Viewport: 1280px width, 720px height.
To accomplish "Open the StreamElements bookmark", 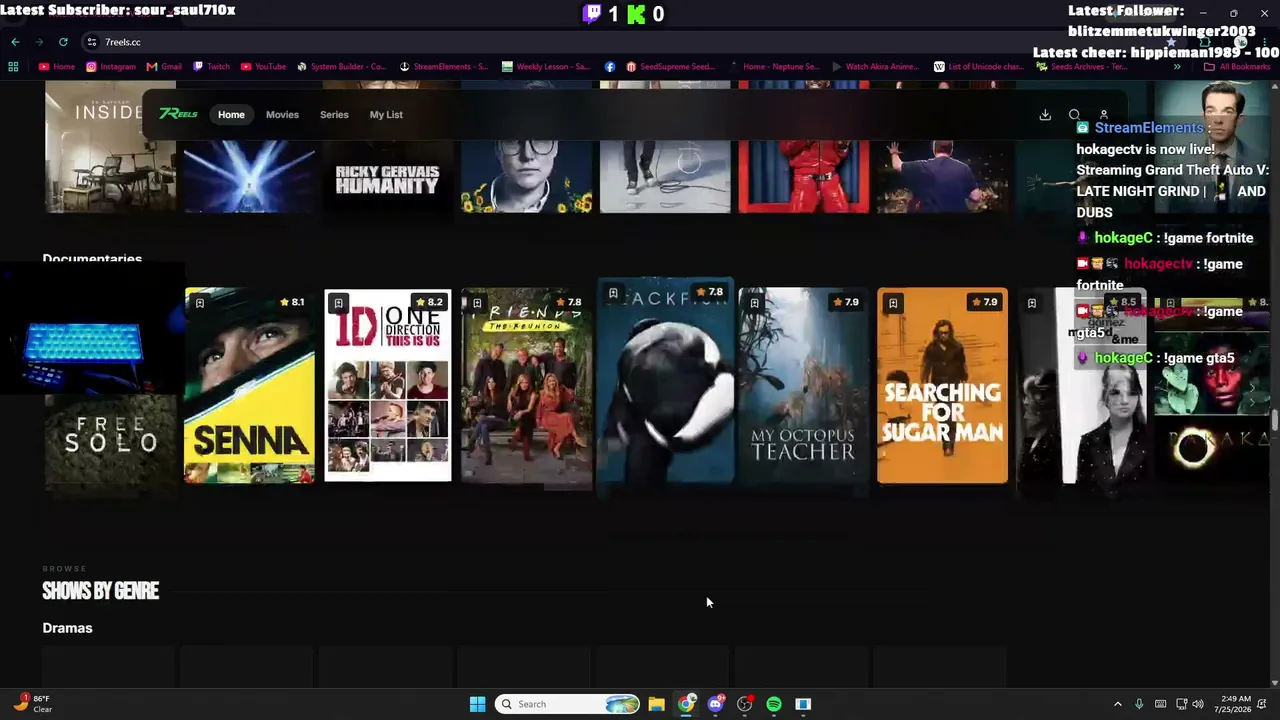I will coord(444,67).
